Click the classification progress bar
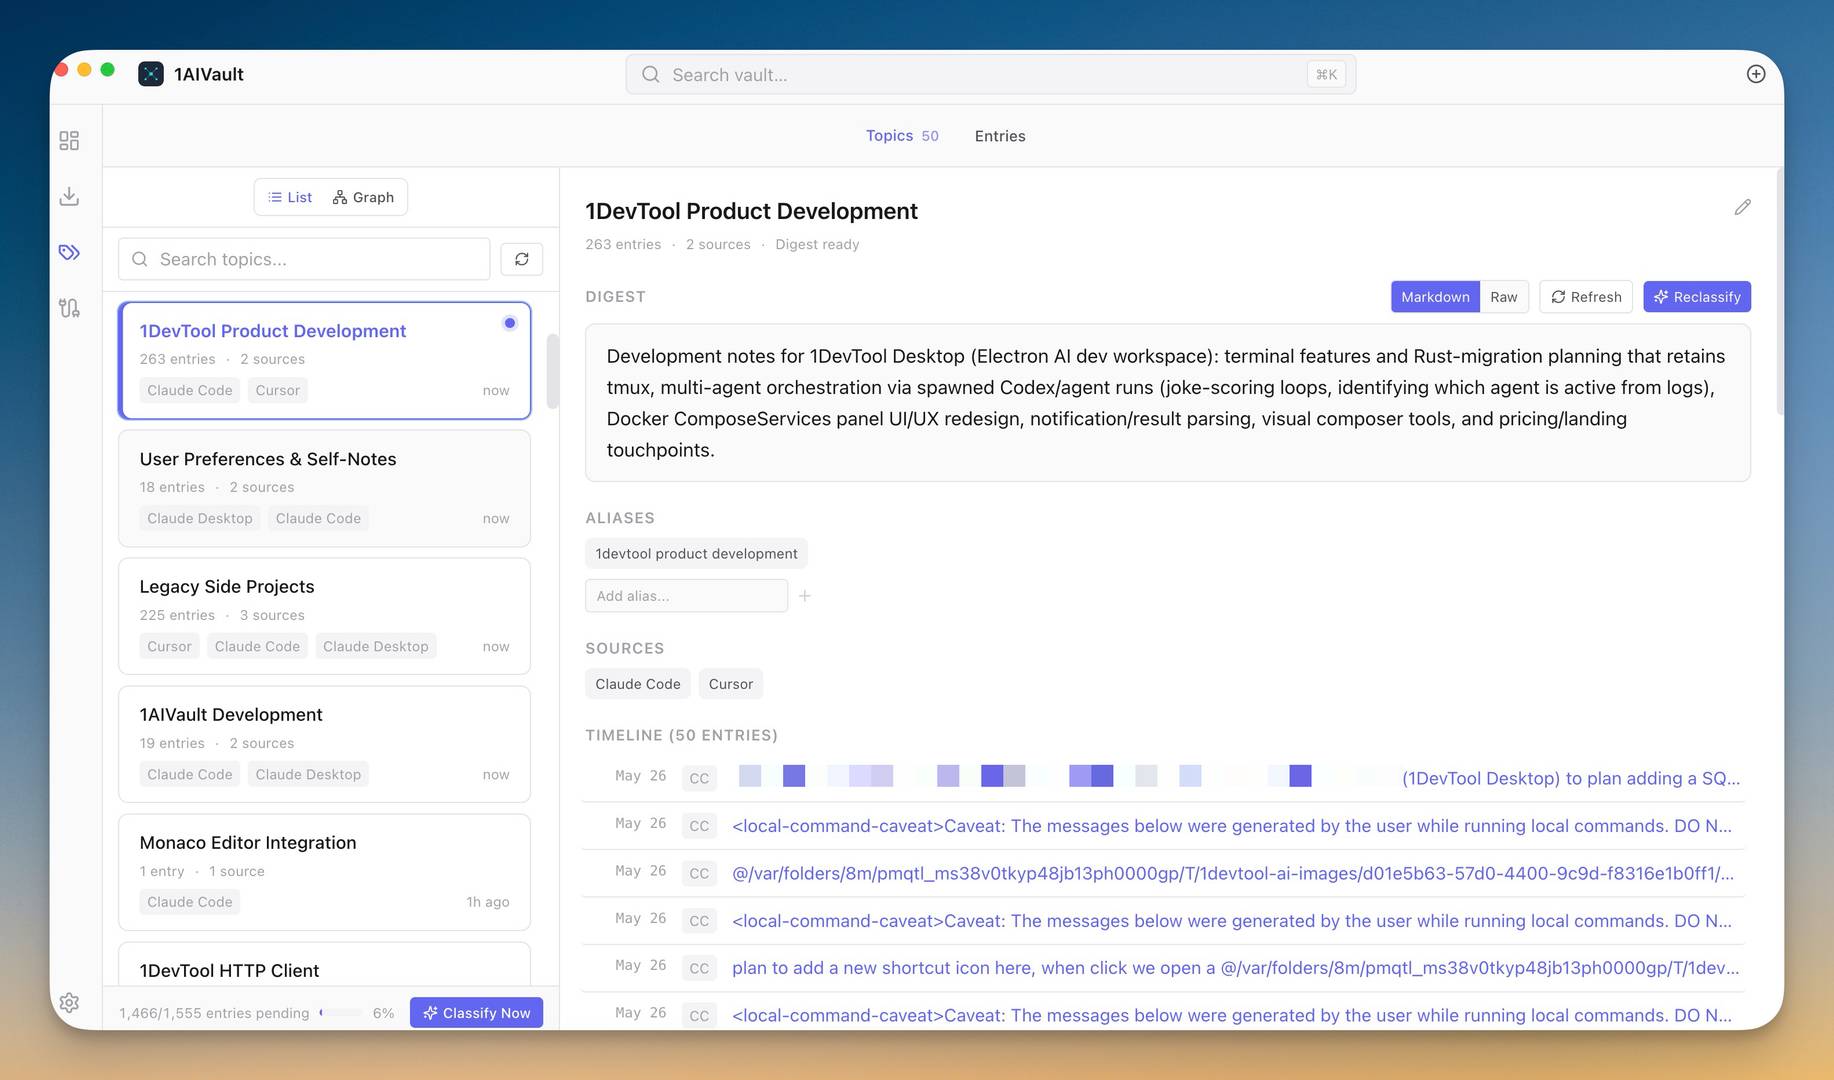 pos(341,1013)
